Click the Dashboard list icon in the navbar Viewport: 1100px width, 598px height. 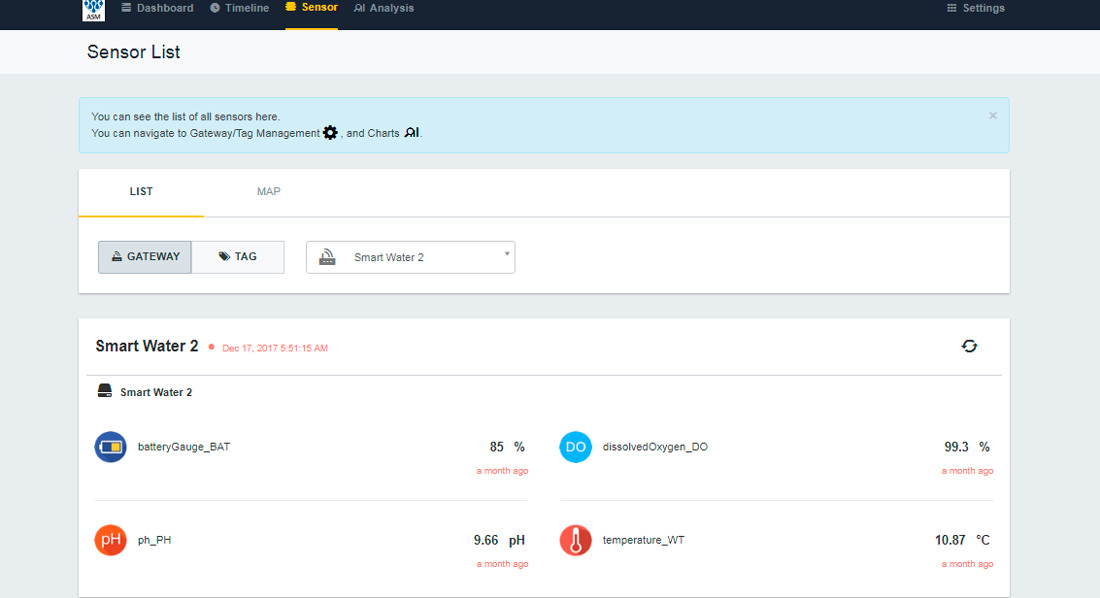pos(126,8)
